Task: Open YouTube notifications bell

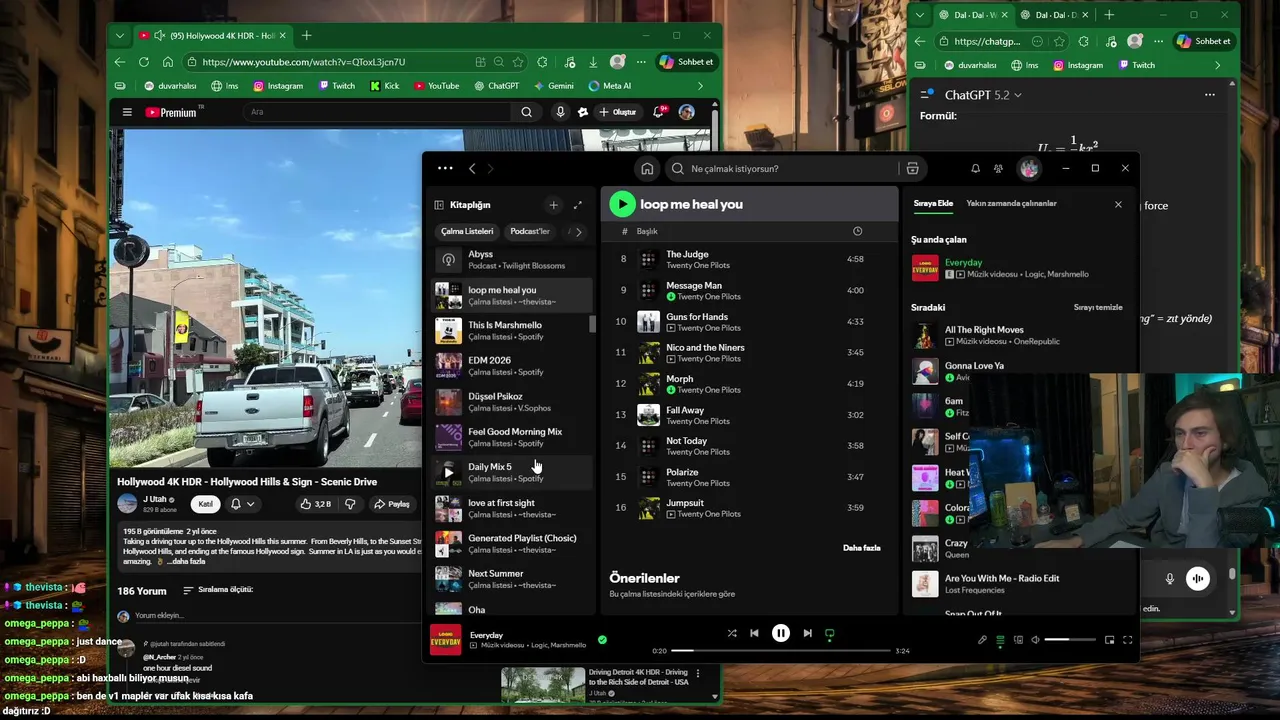Action: (658, 112)
